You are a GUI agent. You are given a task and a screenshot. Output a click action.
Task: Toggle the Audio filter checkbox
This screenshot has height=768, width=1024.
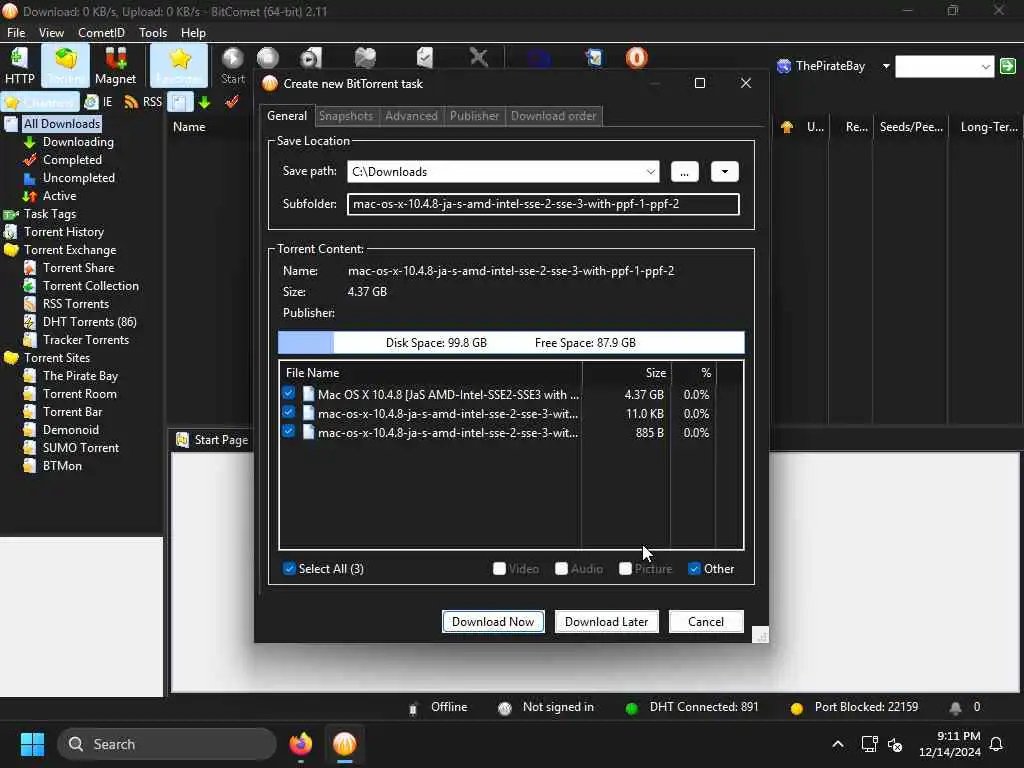click(x=561, y=569)
